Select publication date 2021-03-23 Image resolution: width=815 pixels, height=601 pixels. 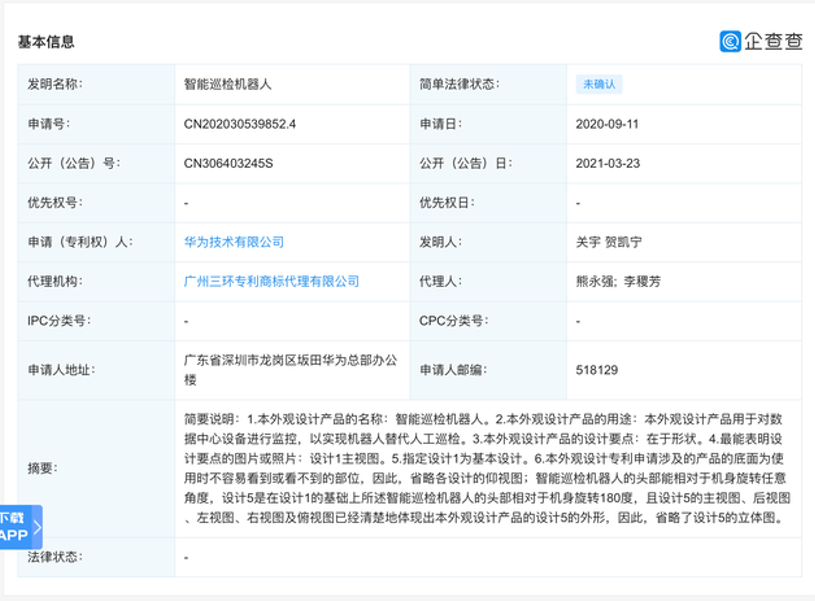(608, 163)
